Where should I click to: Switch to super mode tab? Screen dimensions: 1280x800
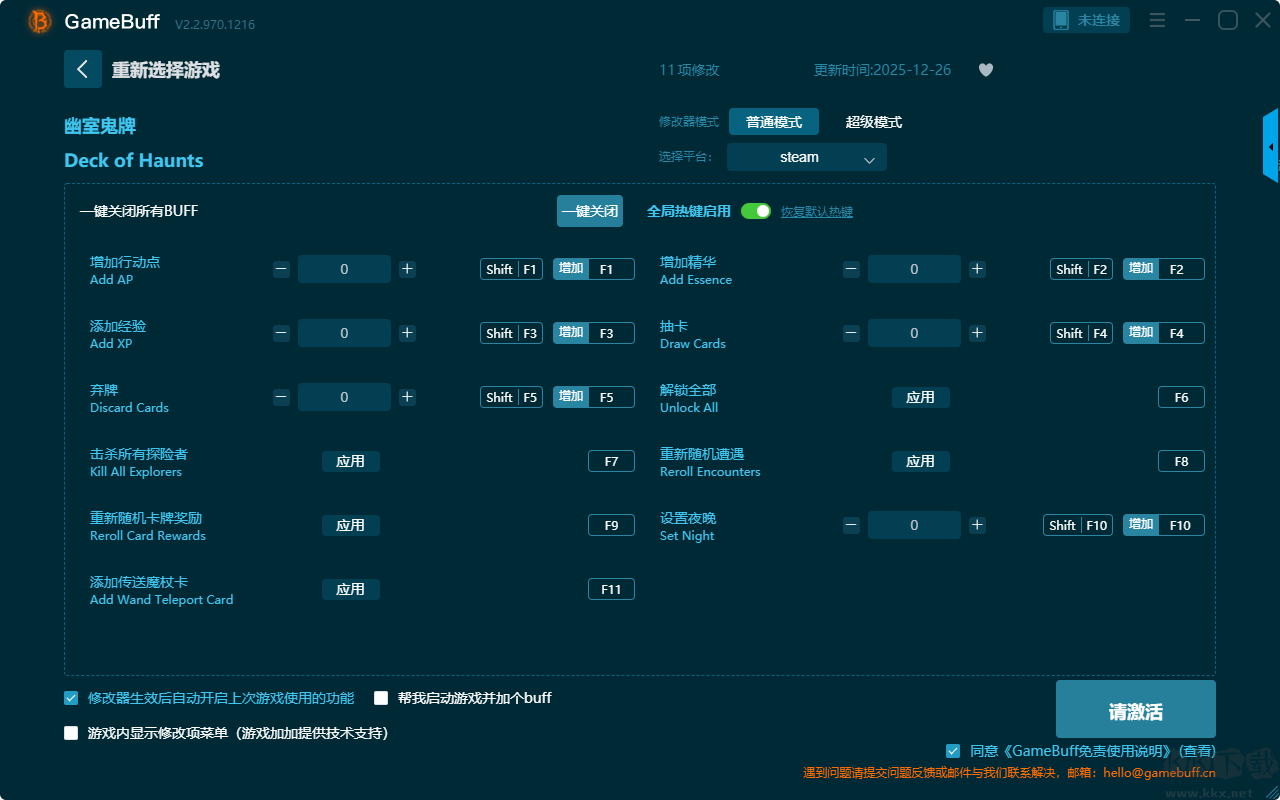pos(873,122)
